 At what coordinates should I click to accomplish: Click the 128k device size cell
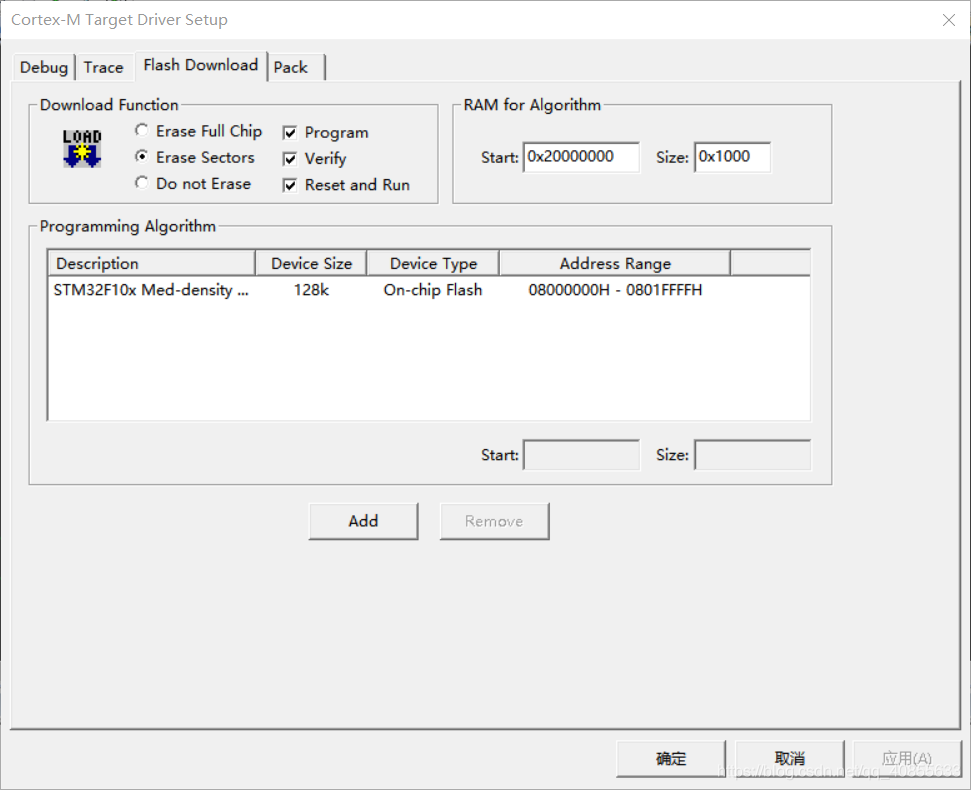click(311, 290)
